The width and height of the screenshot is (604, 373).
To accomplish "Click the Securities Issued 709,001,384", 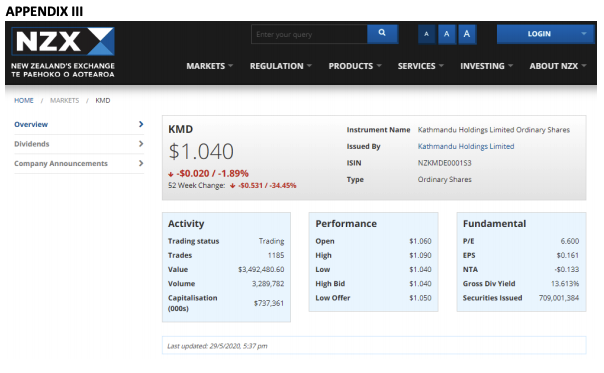I will pyautogui.click(x=559, y=298).
